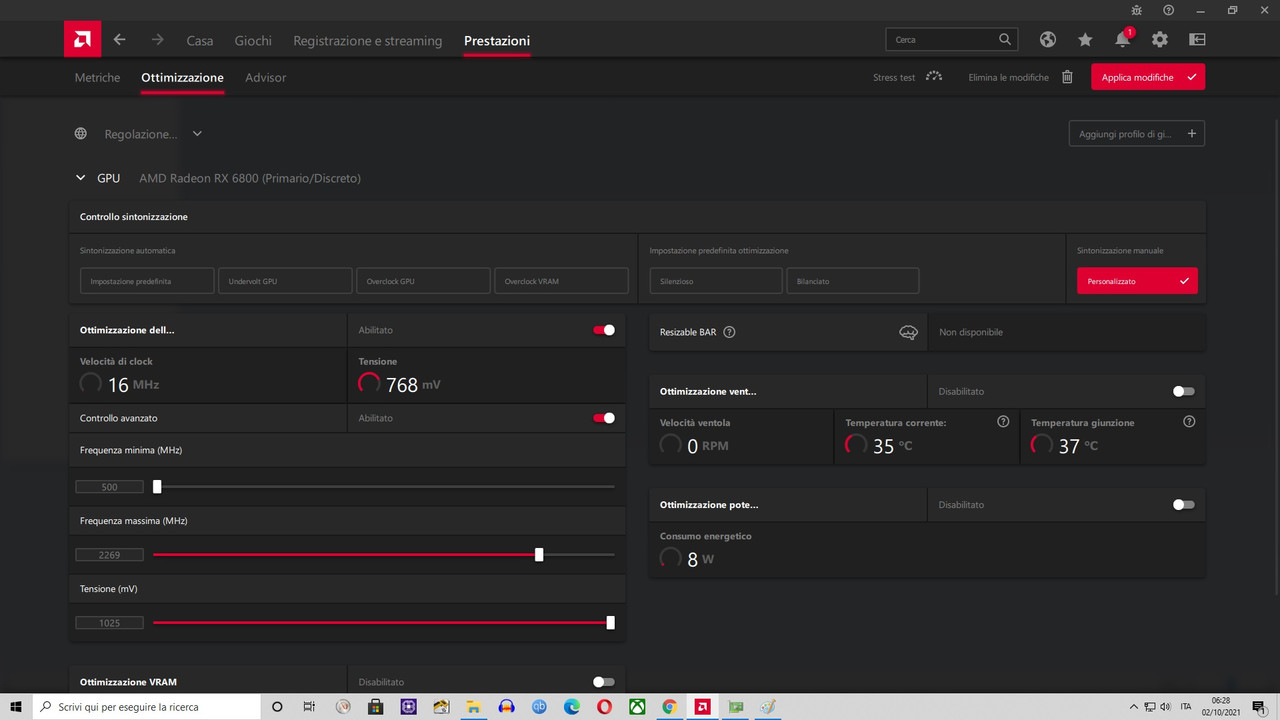
Task: Select the Prestazioni tab
Action: tap(497, 41)
